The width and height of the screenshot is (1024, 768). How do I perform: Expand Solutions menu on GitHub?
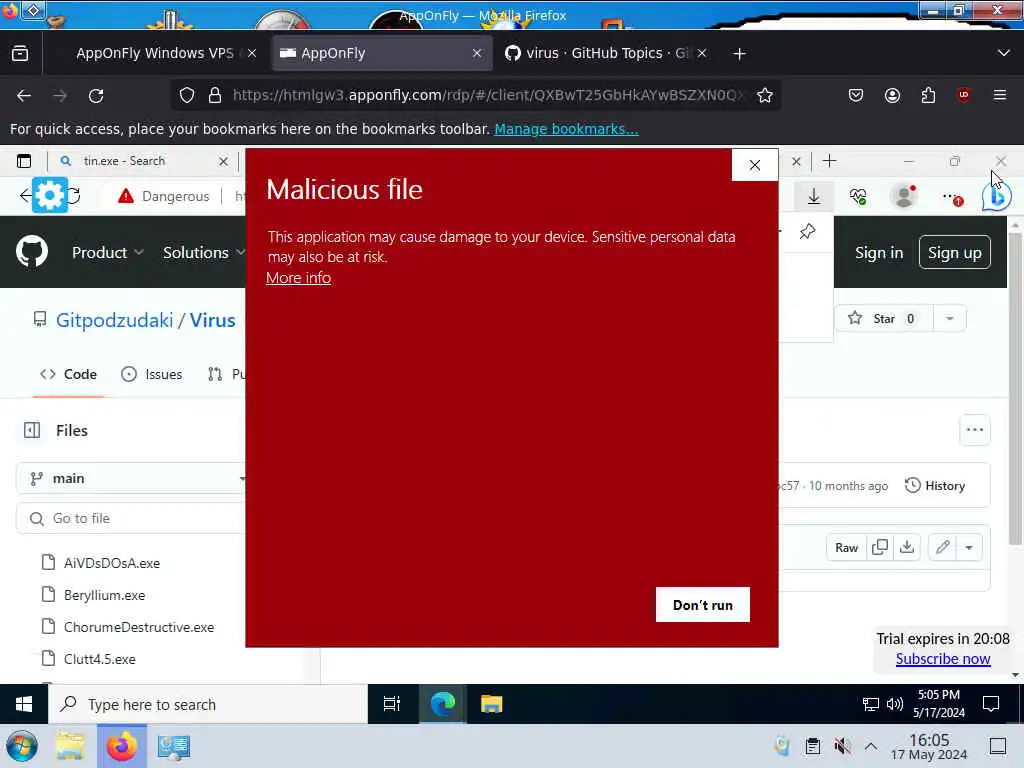tap(203, 253)
